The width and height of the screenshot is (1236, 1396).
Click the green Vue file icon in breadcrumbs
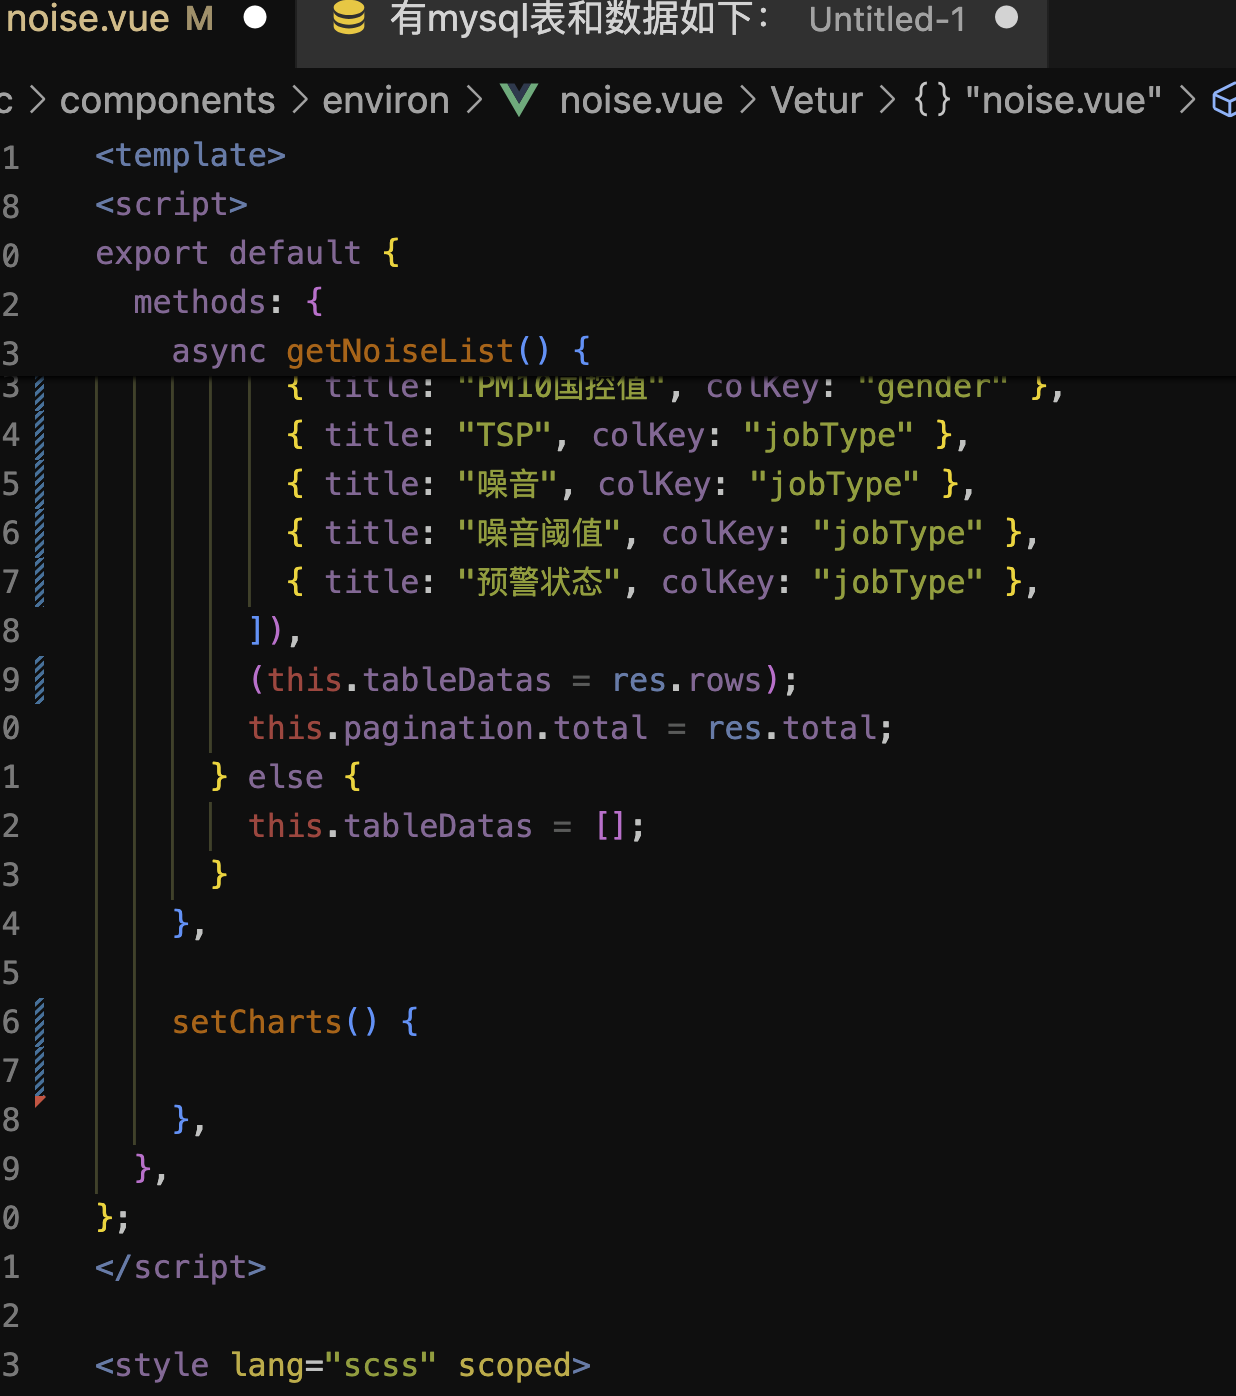(519, 100)
